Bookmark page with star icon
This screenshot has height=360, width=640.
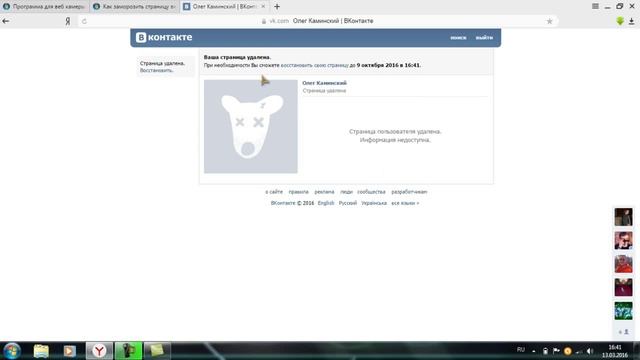pyautogui.click(x=549, y=21)
